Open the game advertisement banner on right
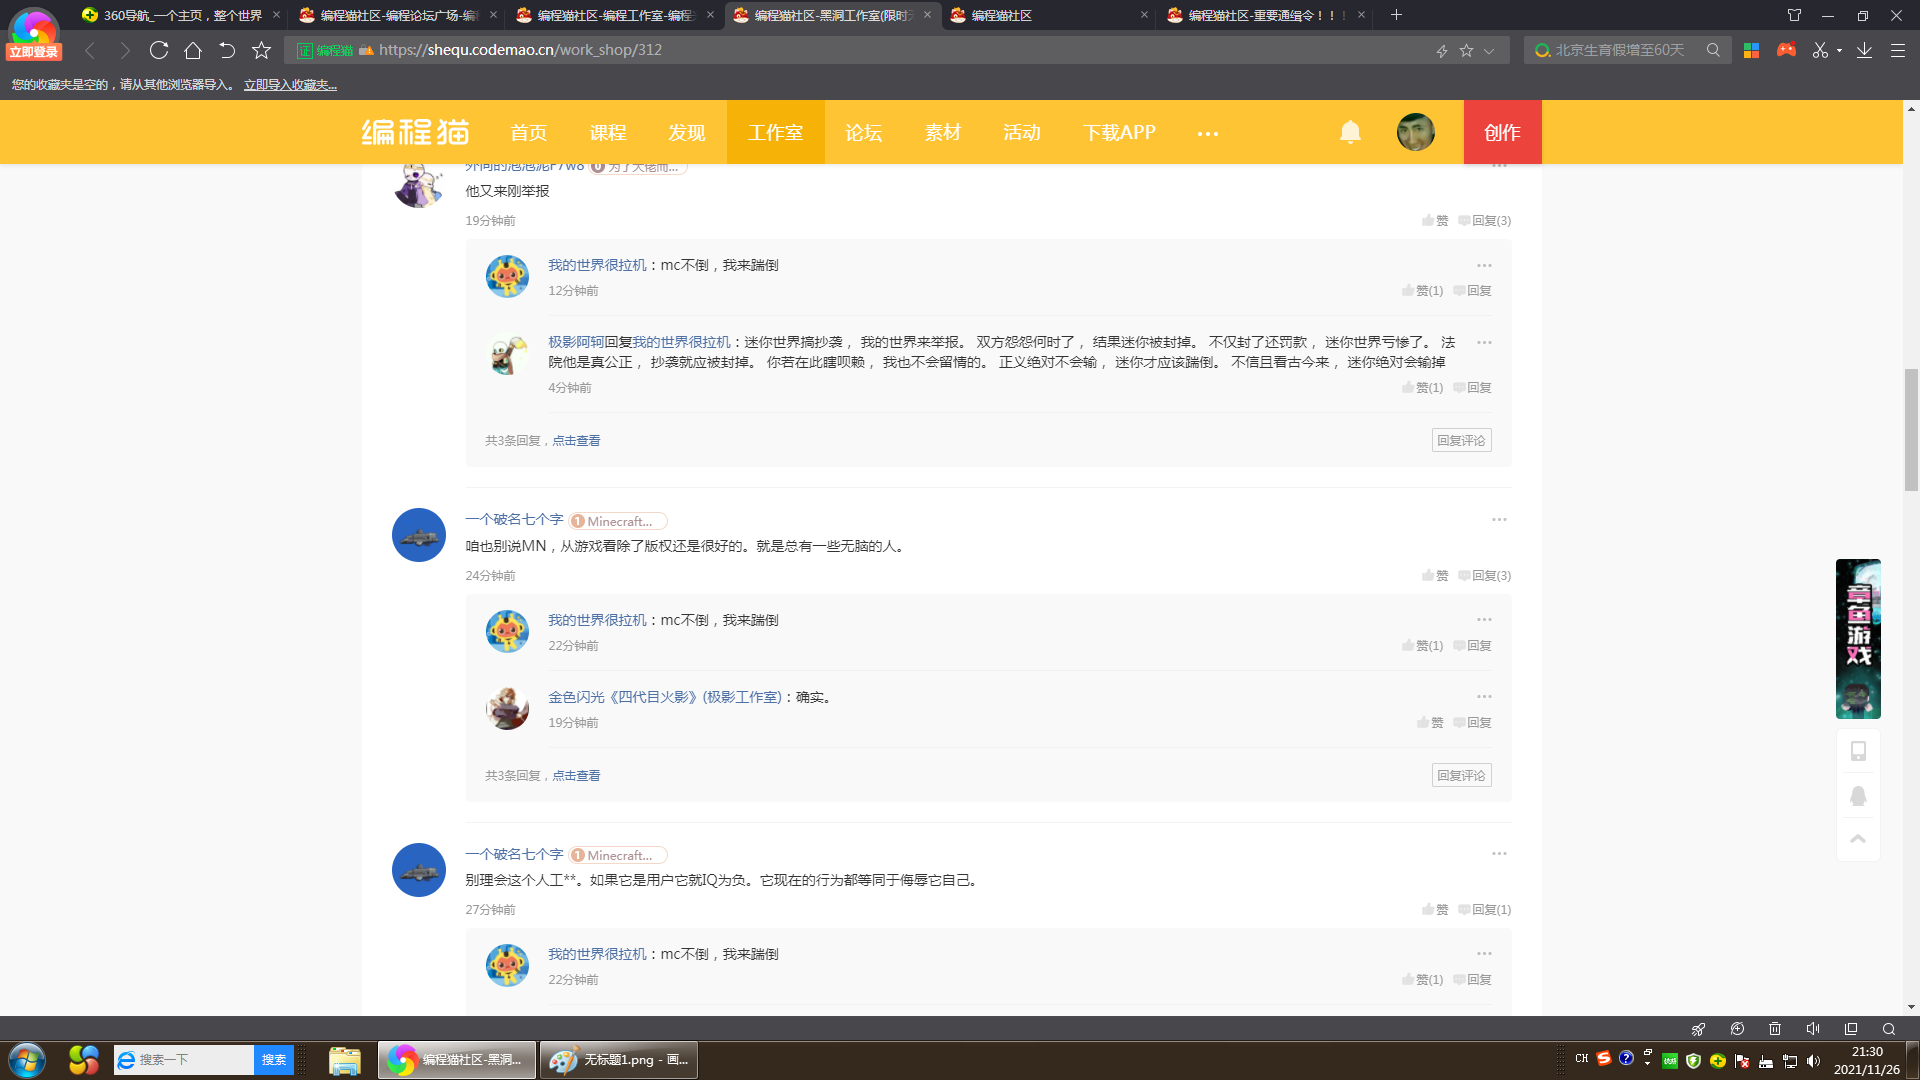The height and width of the screenshot is (1080, 1920). click(x=1858, y=639)
